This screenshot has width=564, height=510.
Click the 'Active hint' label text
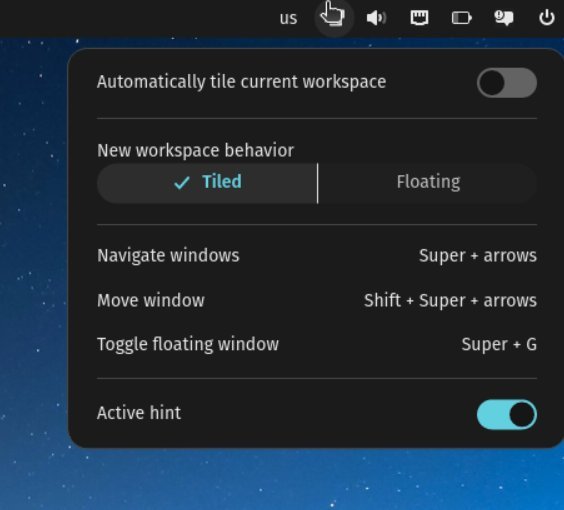(x=139, y=413)
